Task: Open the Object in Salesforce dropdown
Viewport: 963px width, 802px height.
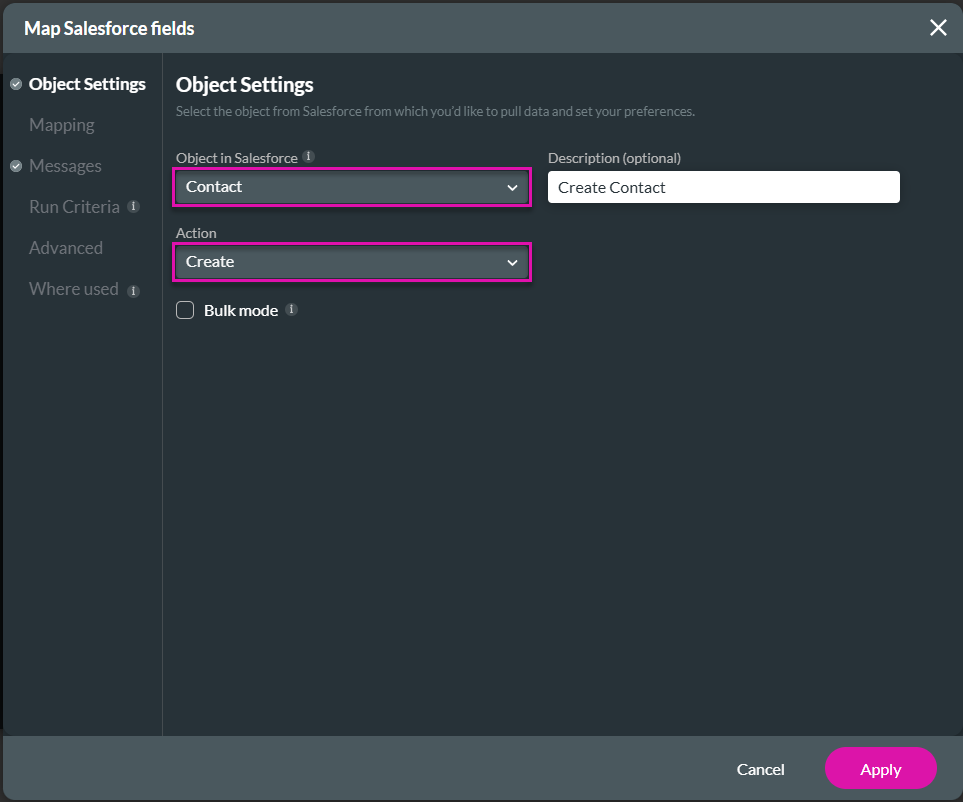Action: pos(351,187)
